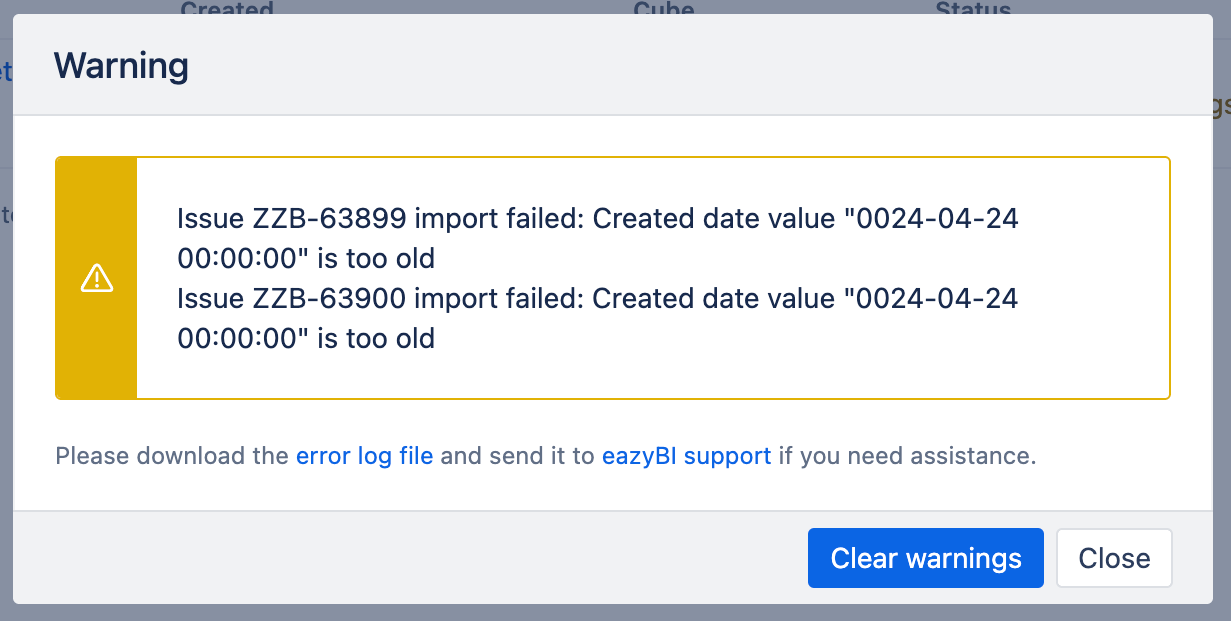
Task: Click the warning triangle icon
Action: point(96,278)
